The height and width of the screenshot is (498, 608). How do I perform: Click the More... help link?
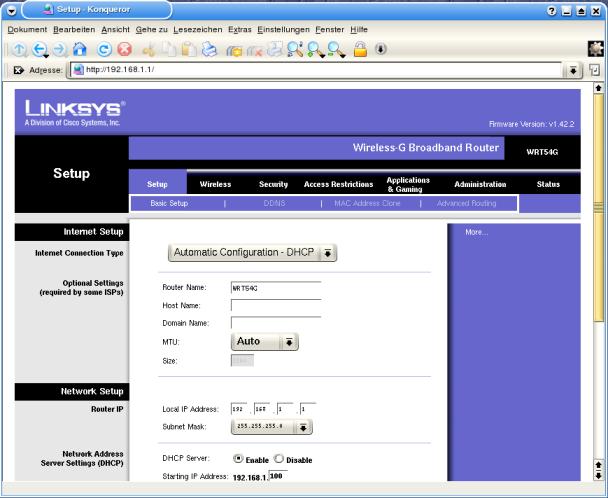476,232
